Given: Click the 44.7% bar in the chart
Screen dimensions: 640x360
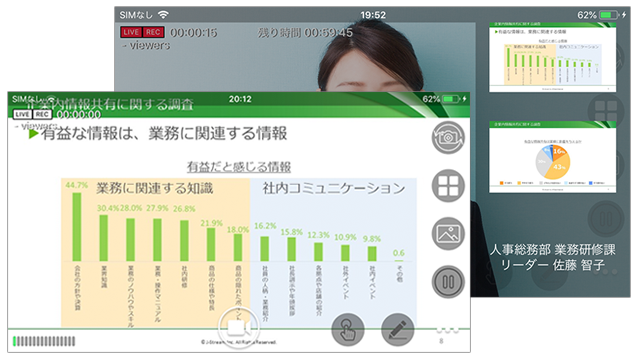Looking at the screenshot, I should click(x=77, y=227).
